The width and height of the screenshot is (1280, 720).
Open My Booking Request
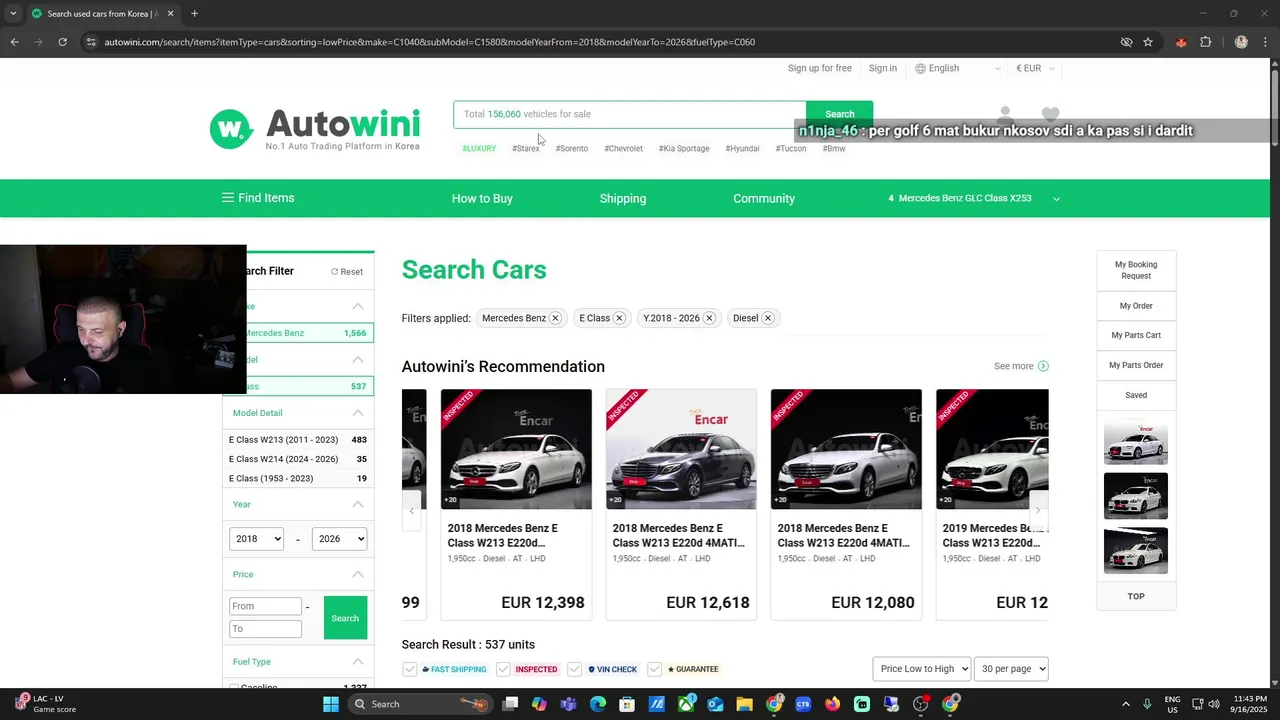(1136, 270)
